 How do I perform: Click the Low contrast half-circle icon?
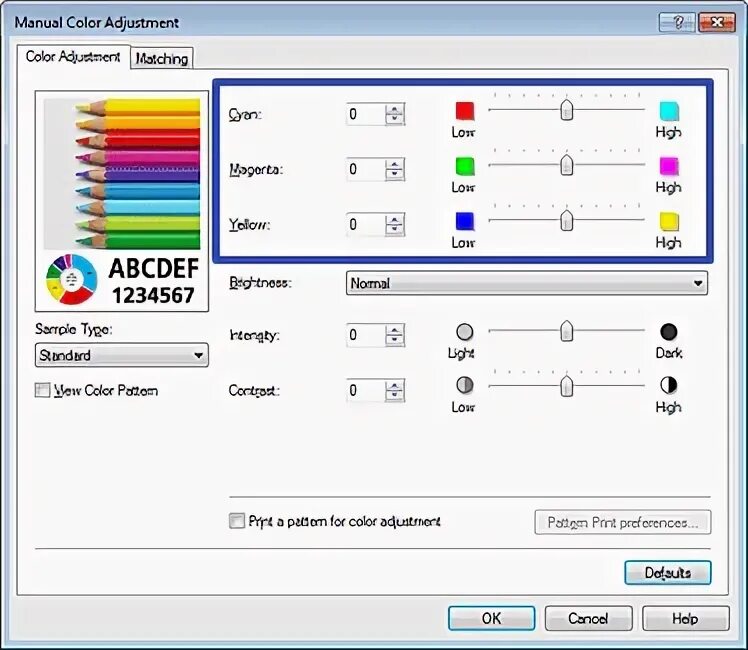pos(465,385)
